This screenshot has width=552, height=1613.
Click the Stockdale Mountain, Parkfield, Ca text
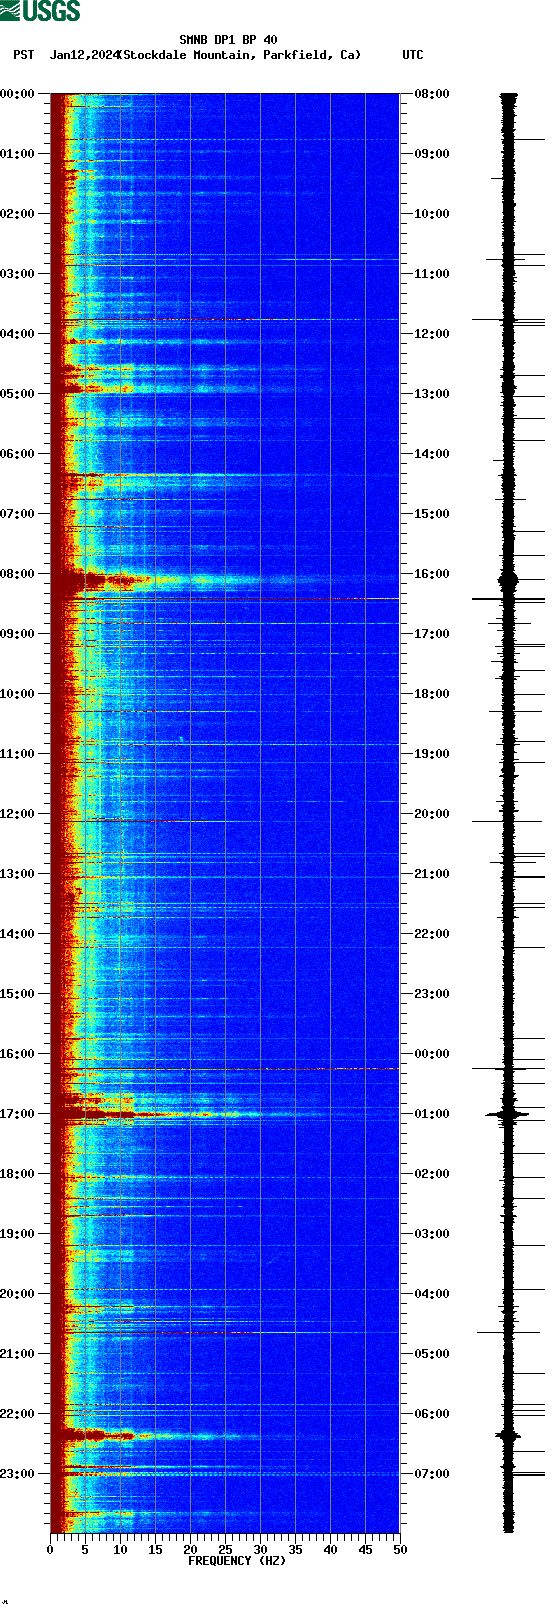pyautogui.click(x=240, y=55)
